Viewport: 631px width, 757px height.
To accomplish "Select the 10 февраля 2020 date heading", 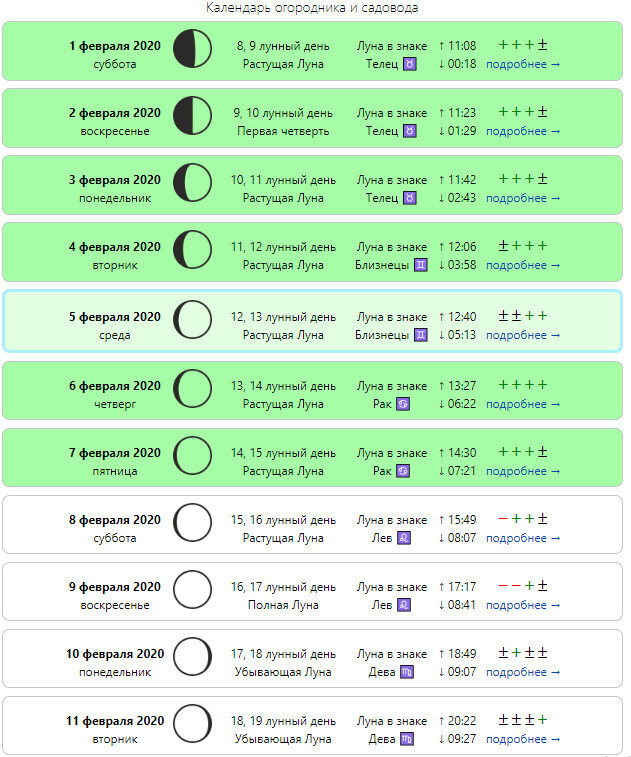I will click(115, 654).
